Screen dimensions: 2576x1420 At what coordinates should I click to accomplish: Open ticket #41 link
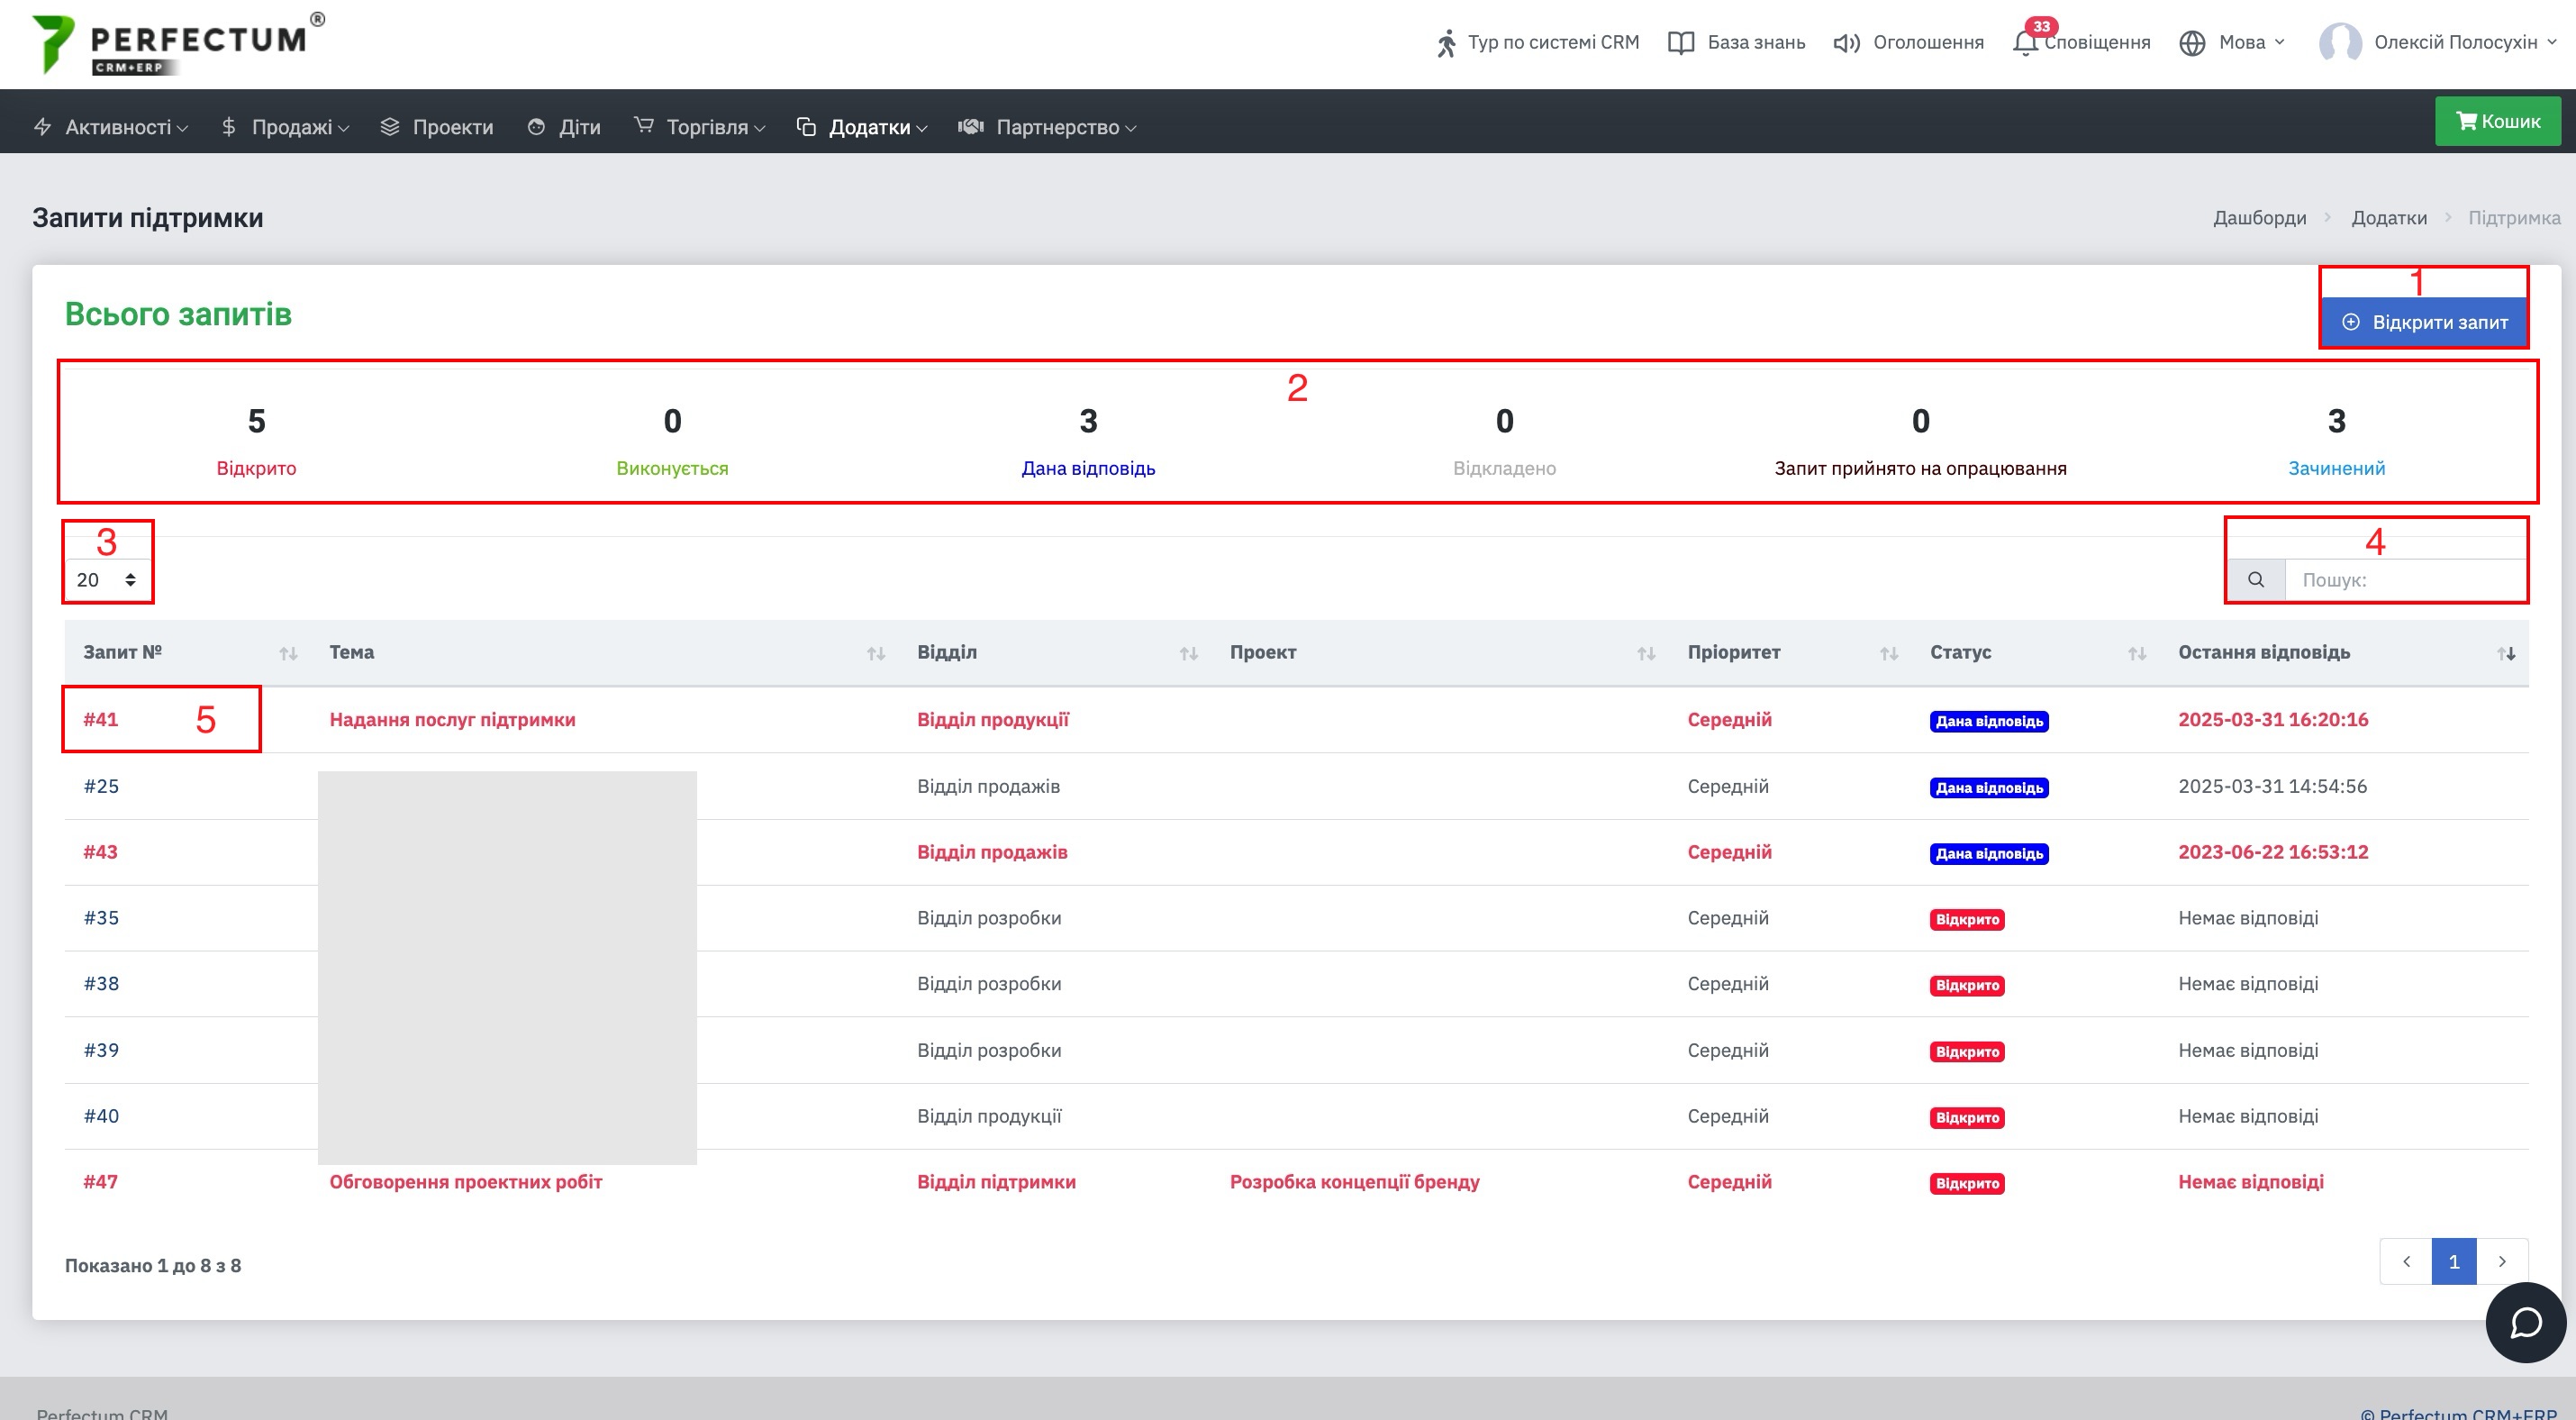pyautogui.click(x=101, y=720)
